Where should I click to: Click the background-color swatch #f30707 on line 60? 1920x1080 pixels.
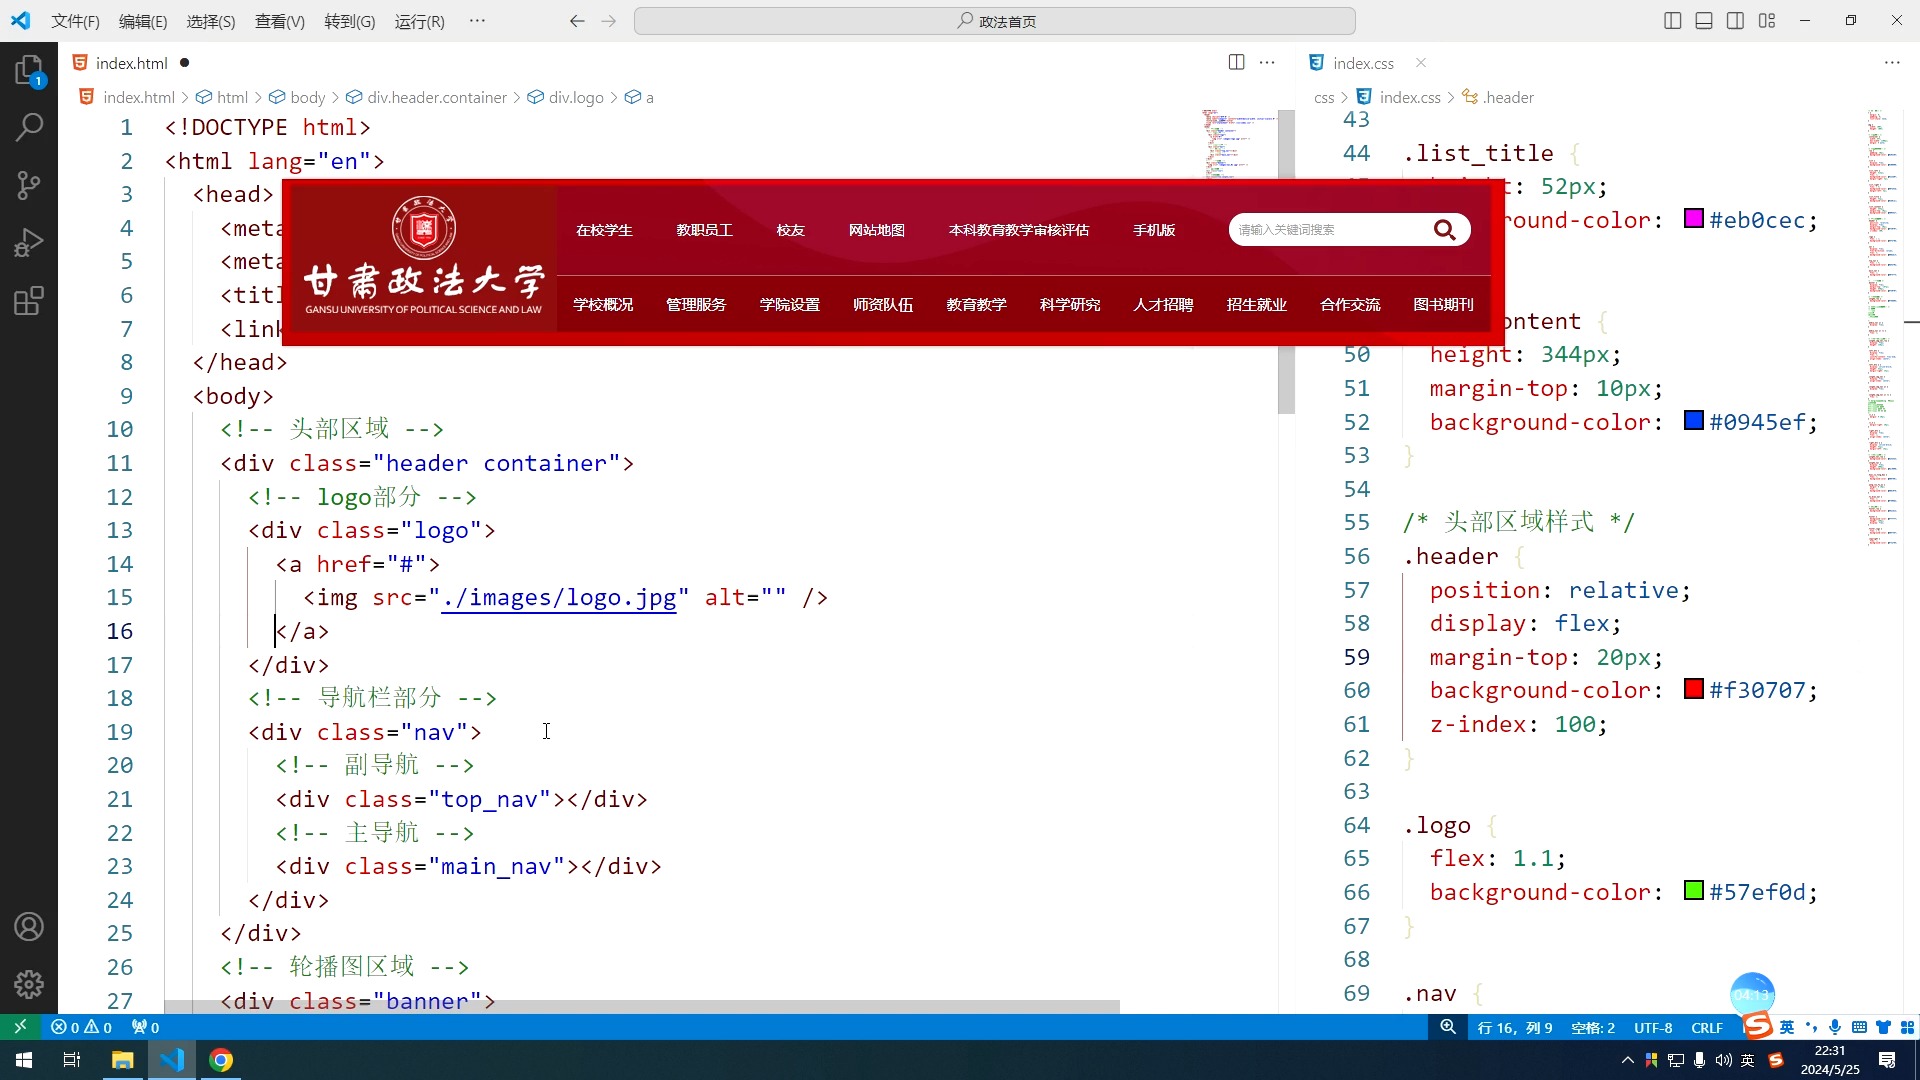1691,690
